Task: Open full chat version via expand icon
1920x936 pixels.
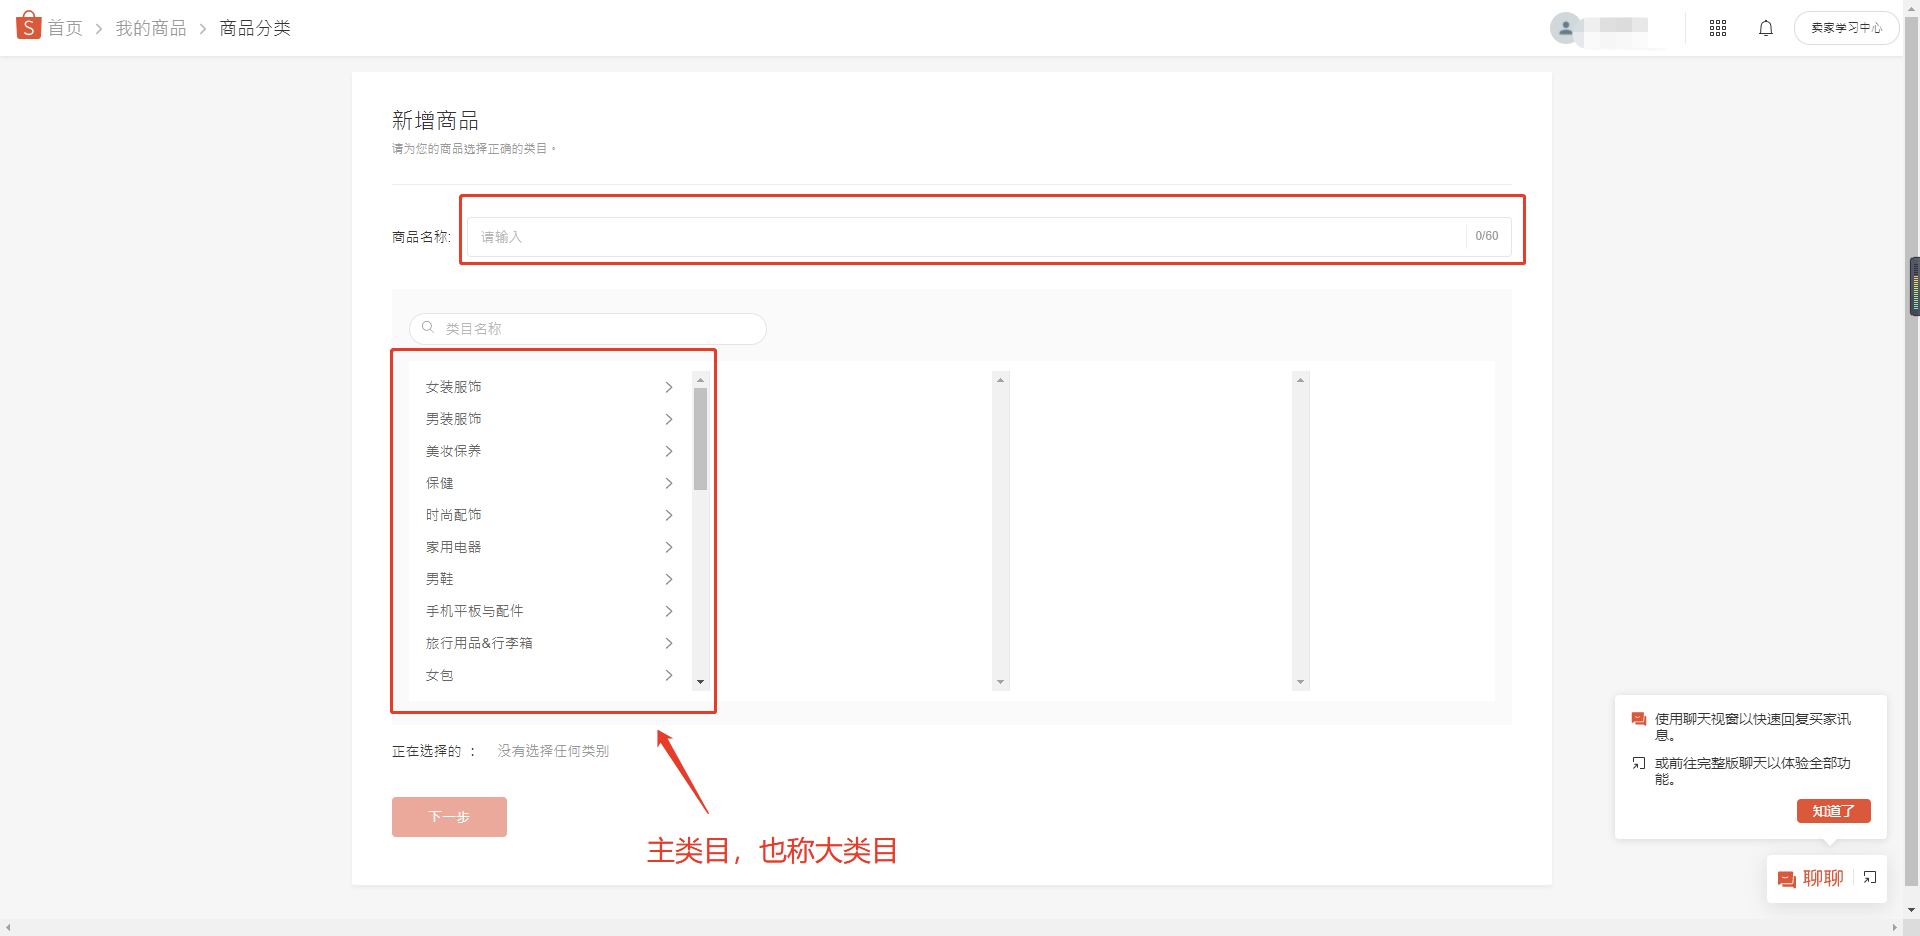Action: coord(1870,878)
